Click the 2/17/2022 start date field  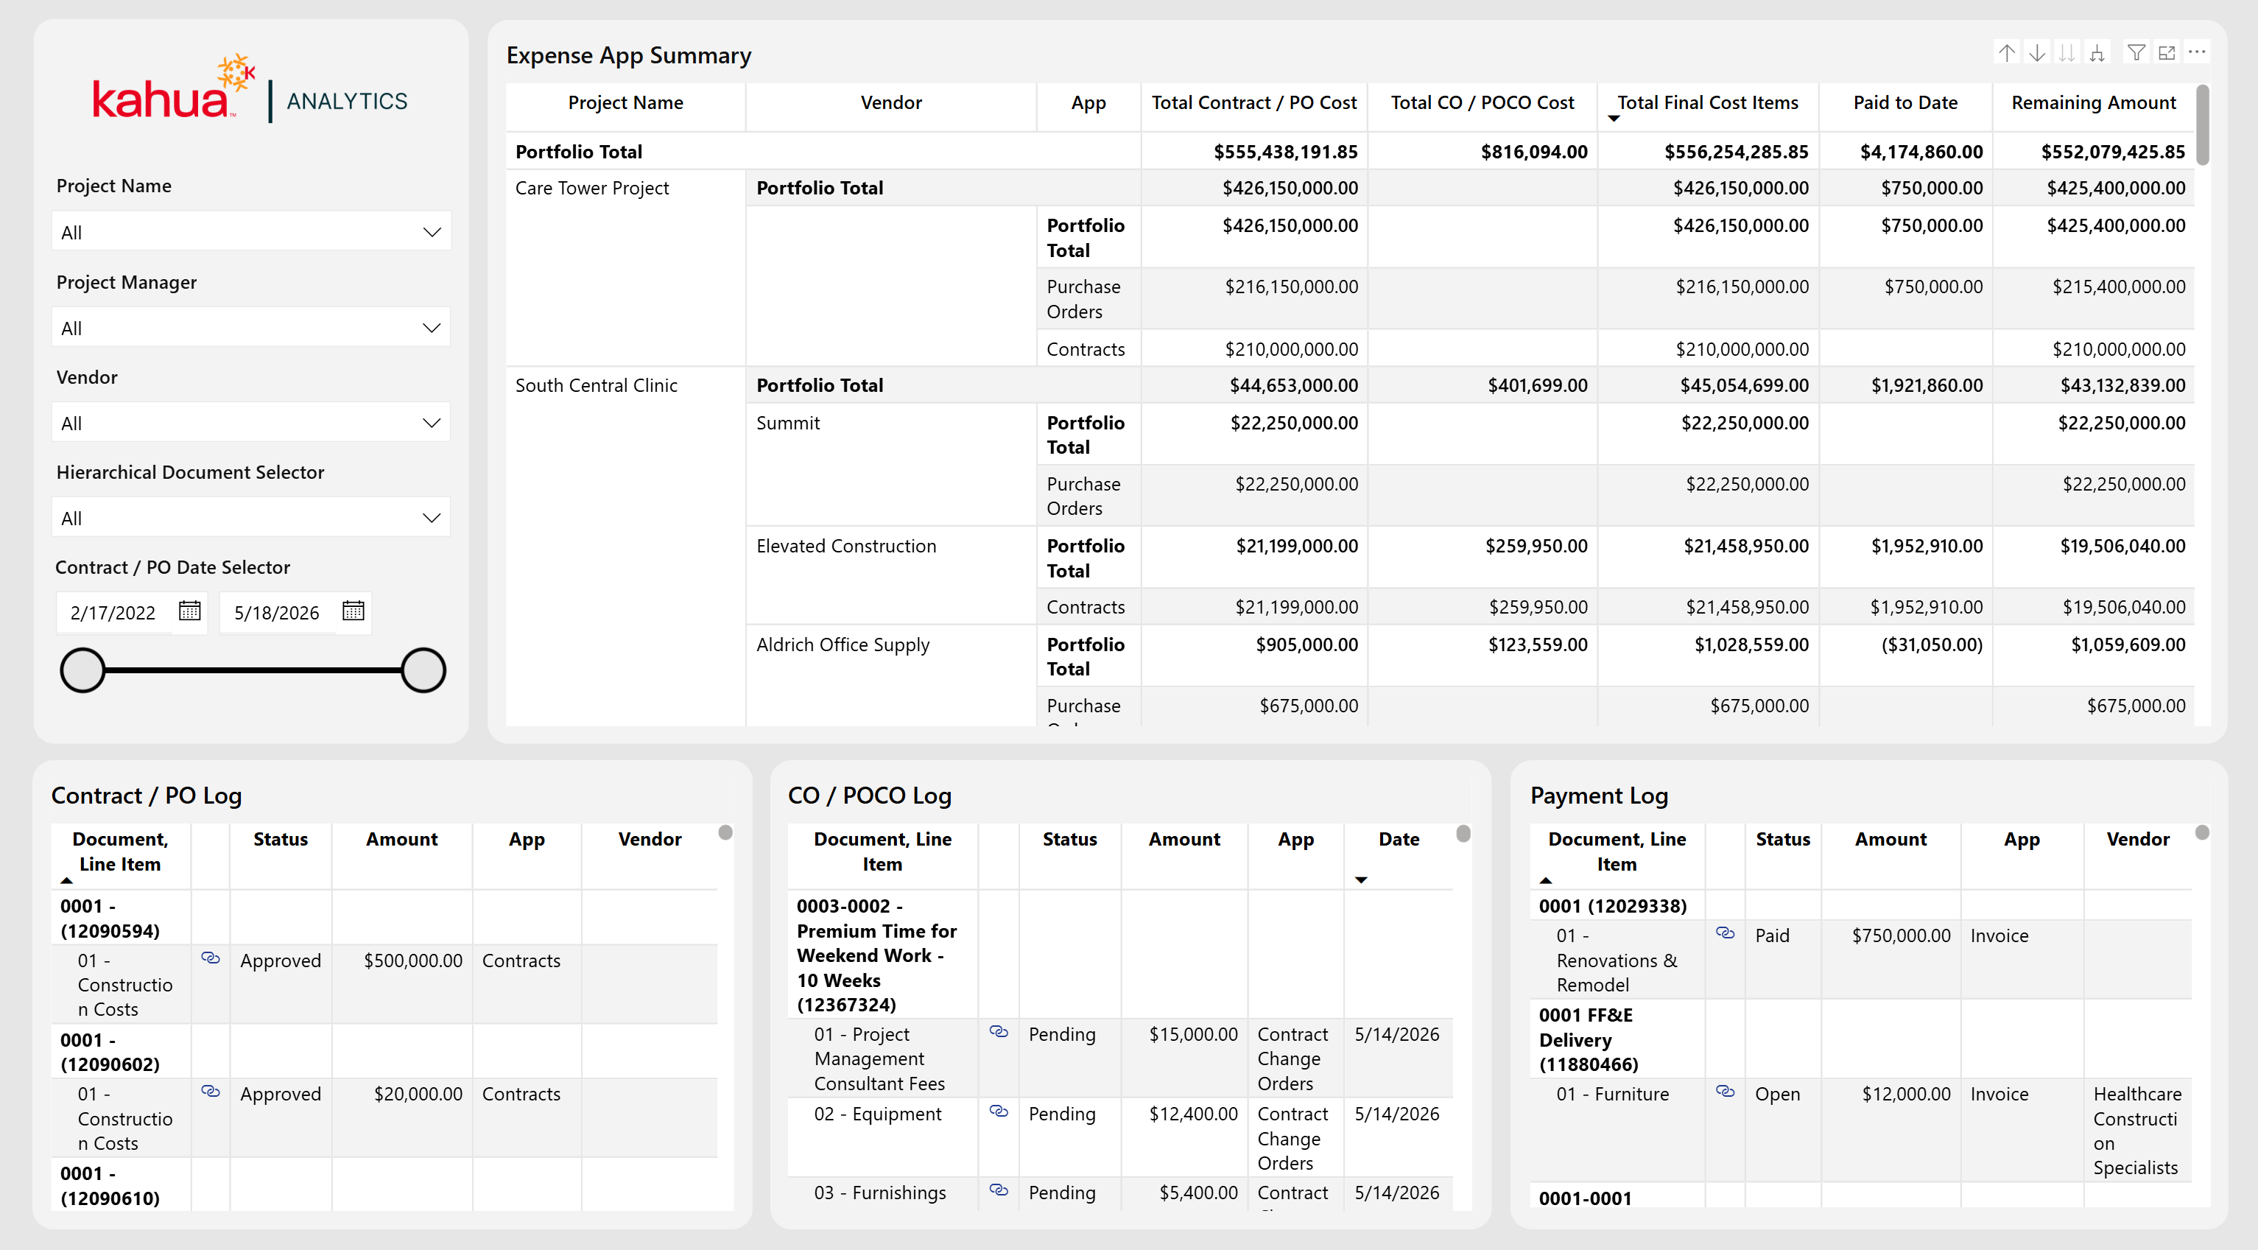(x=113, y=612)
